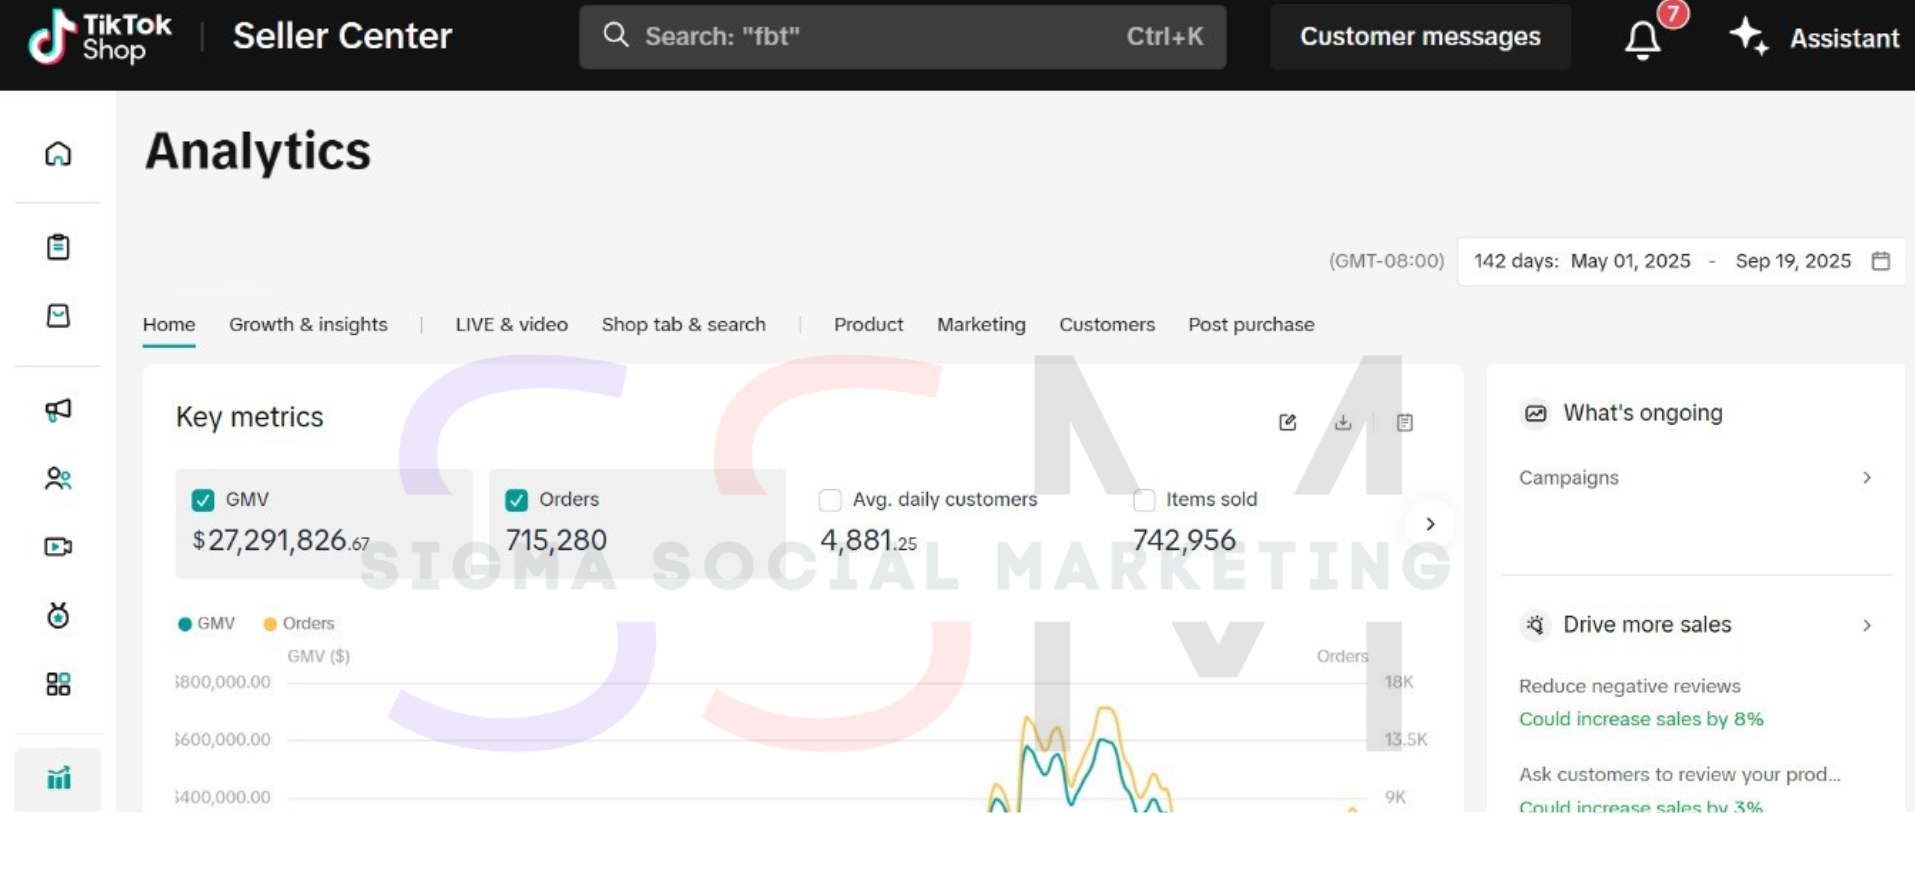Screen dimensions: 1915x874
Task: Open Customer messages
Action: pyautogui.click(x=1420, y=37)
